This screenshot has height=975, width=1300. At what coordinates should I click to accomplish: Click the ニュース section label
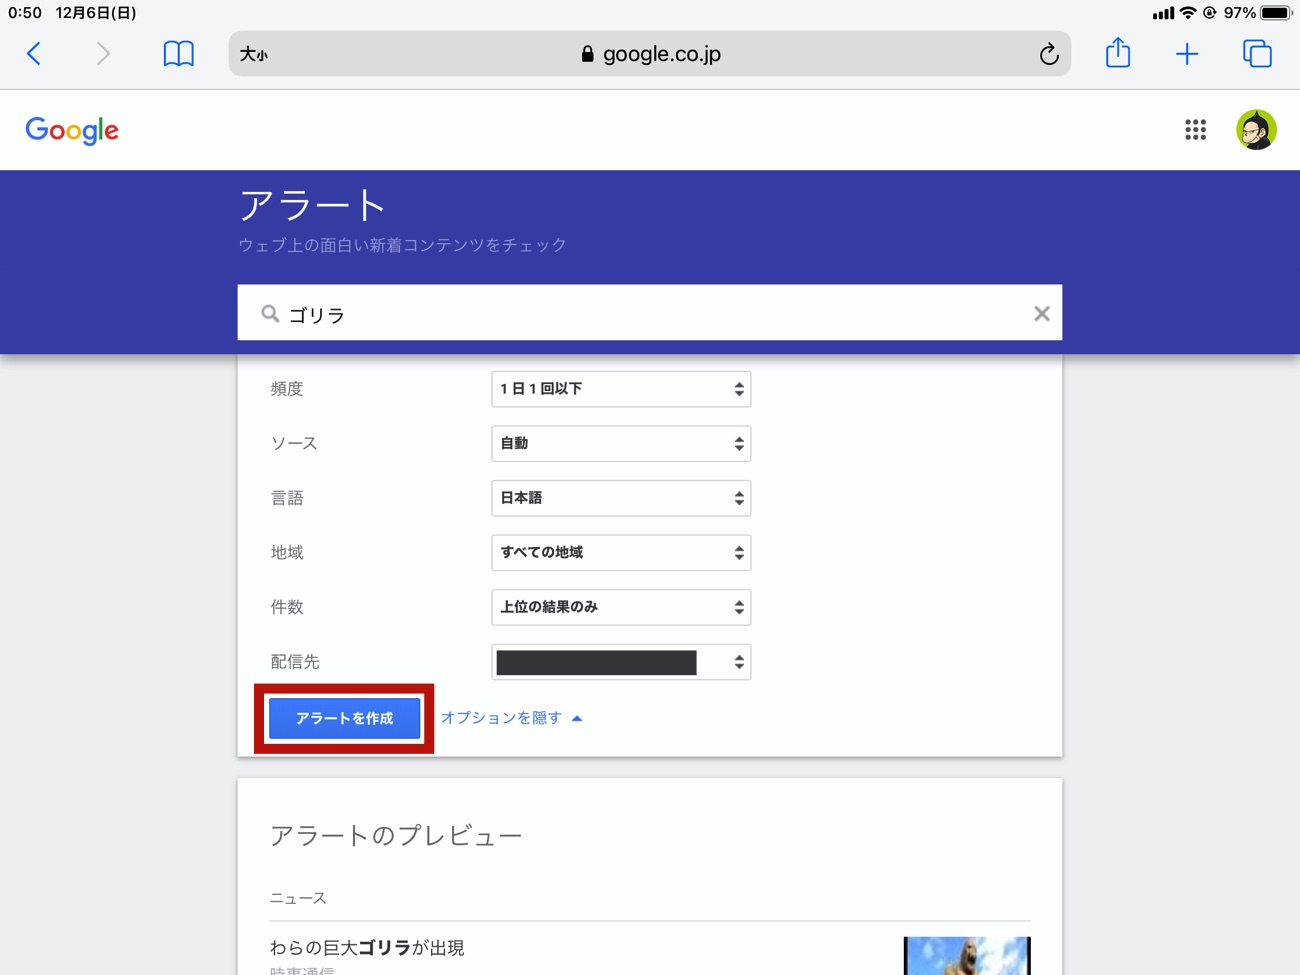click(298, 898)
